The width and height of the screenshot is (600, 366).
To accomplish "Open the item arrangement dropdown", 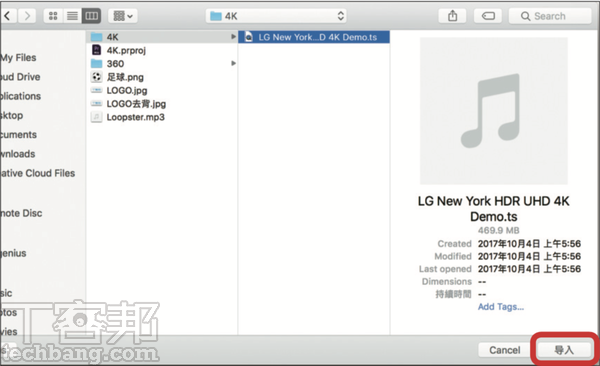I will click(x=123, y=16).
